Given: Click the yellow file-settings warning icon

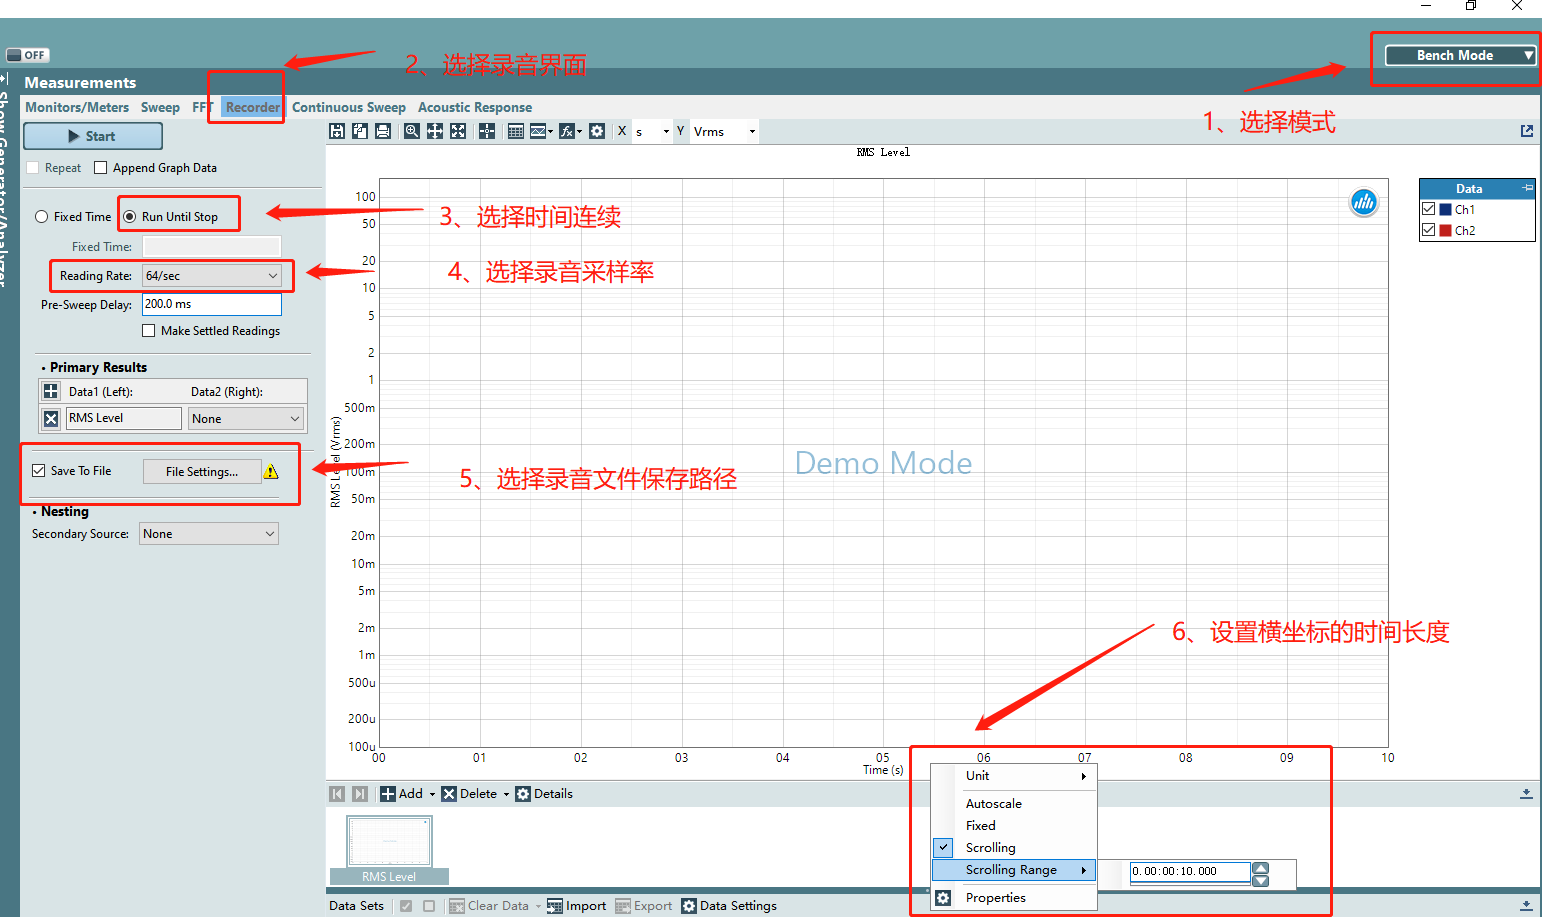Looking at the screenshot, I should (x=271, y=471).
